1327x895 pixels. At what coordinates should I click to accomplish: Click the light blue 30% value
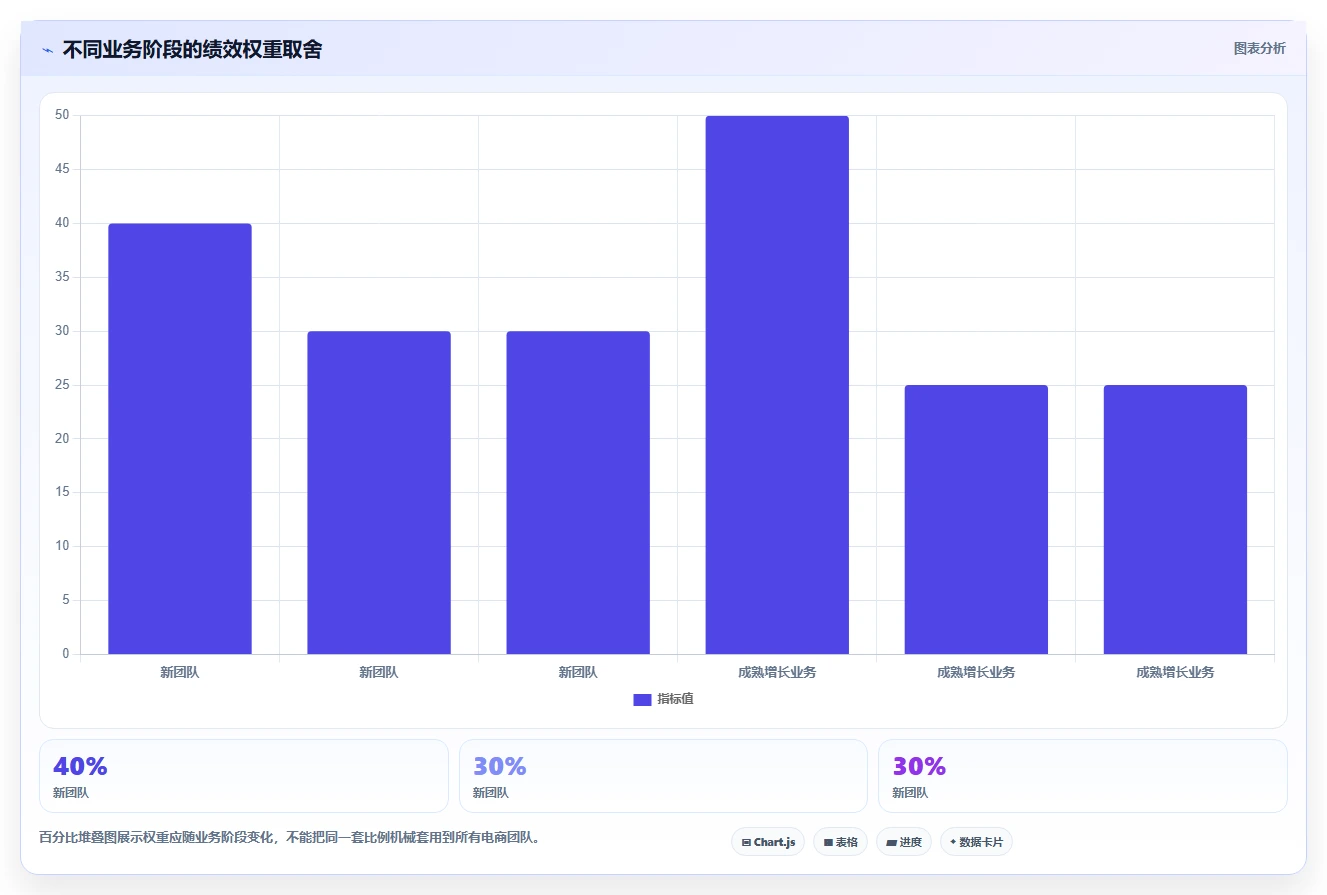(x=500, y=767)
